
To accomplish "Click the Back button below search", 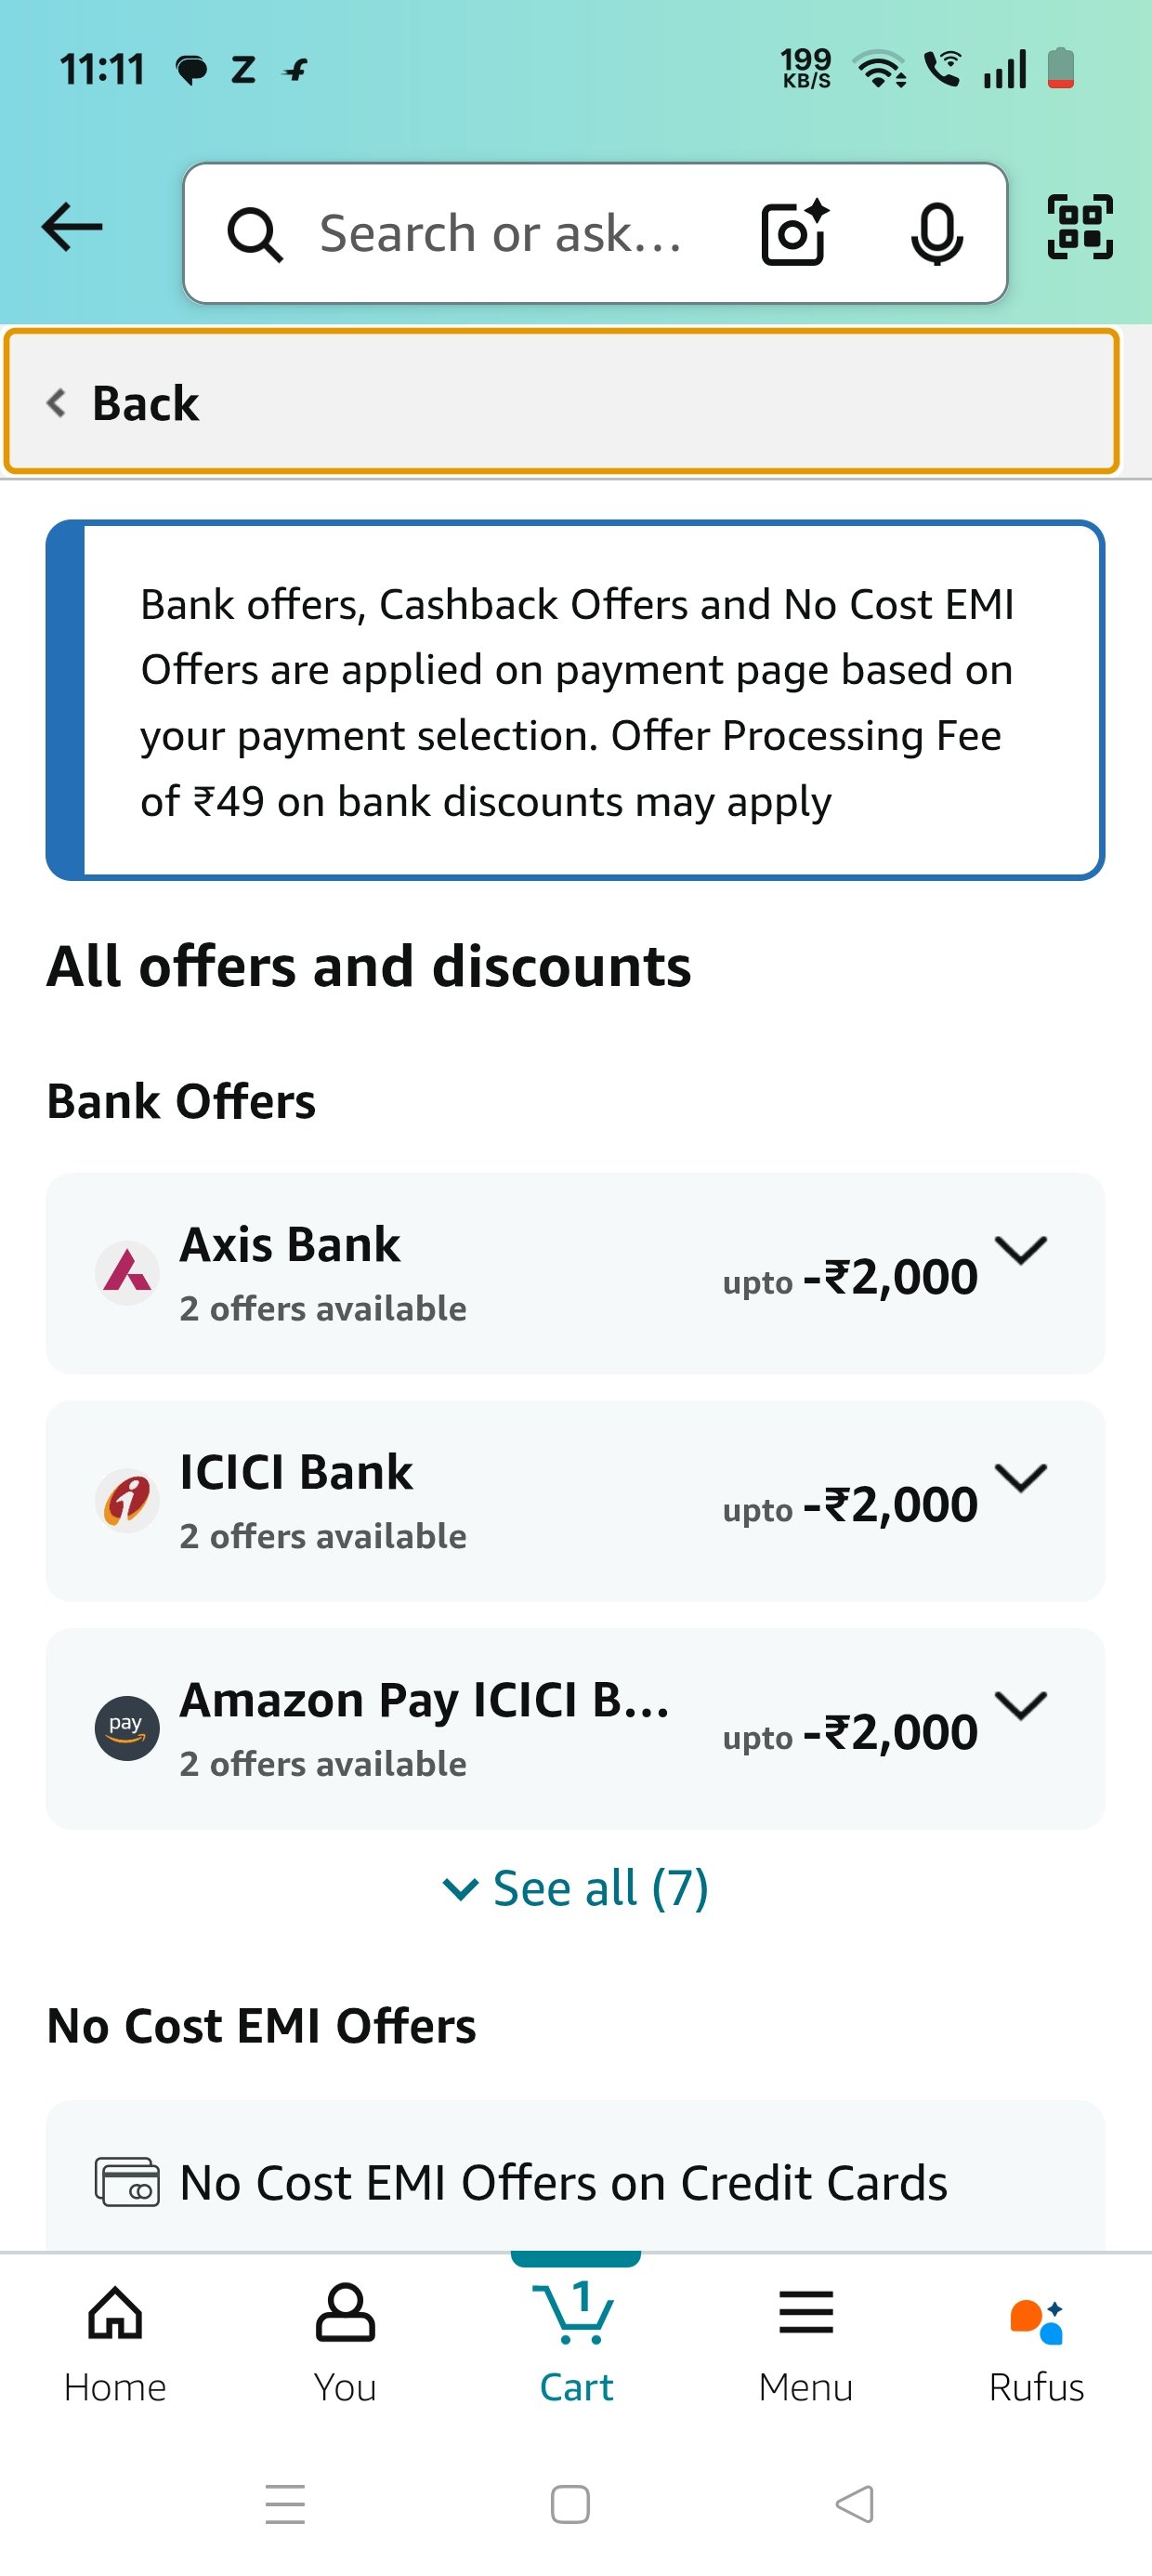I will 561,401.
